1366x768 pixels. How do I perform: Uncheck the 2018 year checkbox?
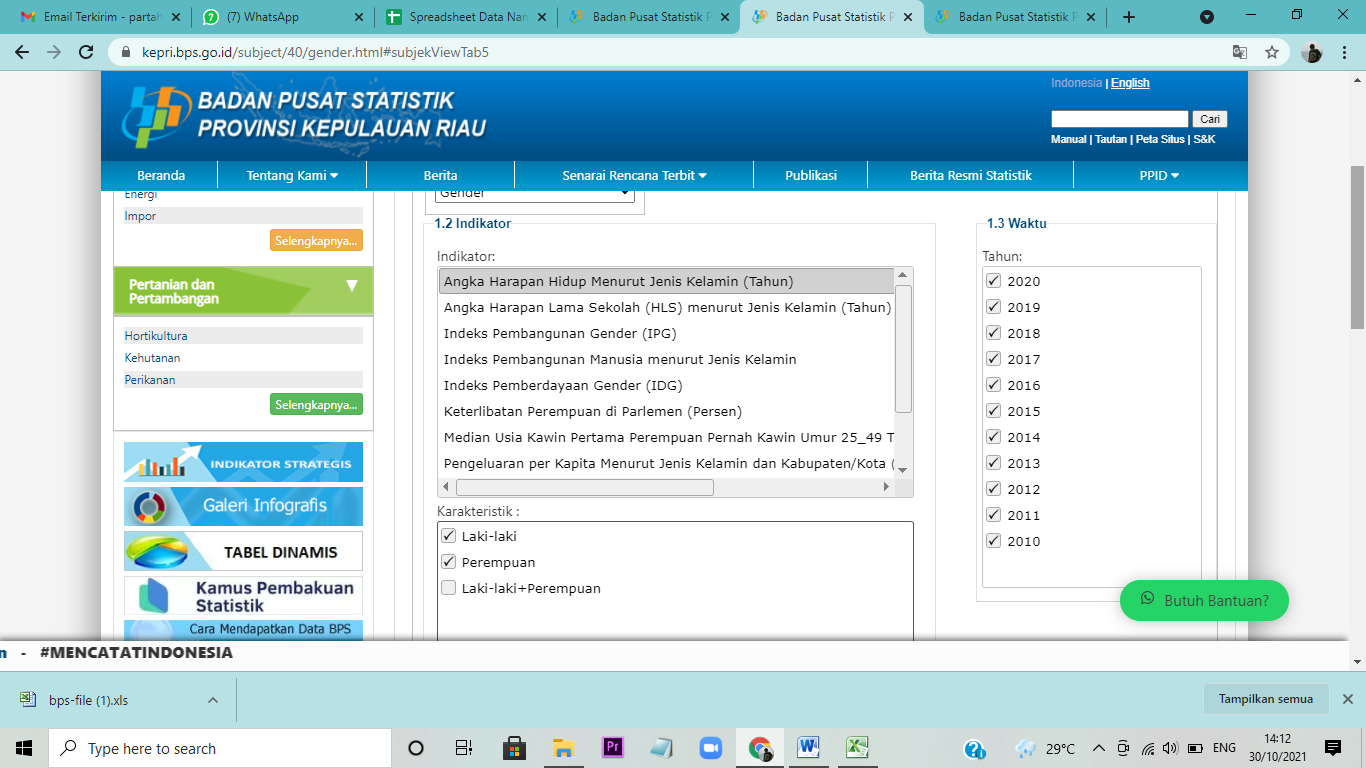click(x=994, y=333)
